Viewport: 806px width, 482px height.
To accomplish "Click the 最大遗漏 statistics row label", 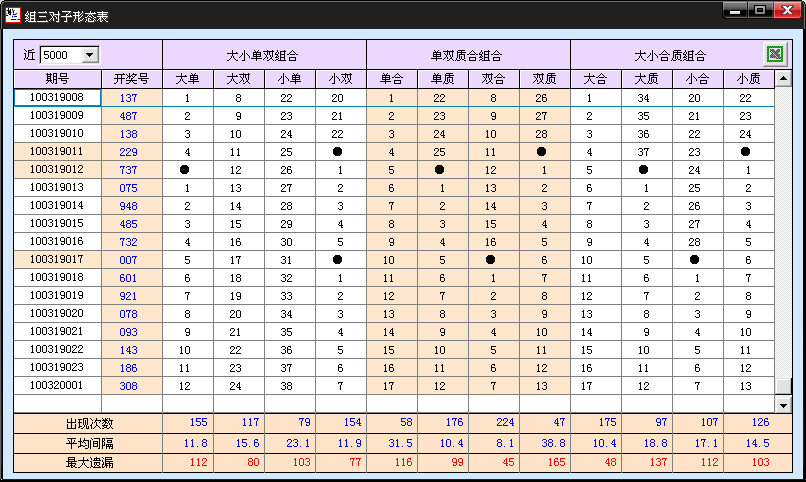I will (87, 463).
